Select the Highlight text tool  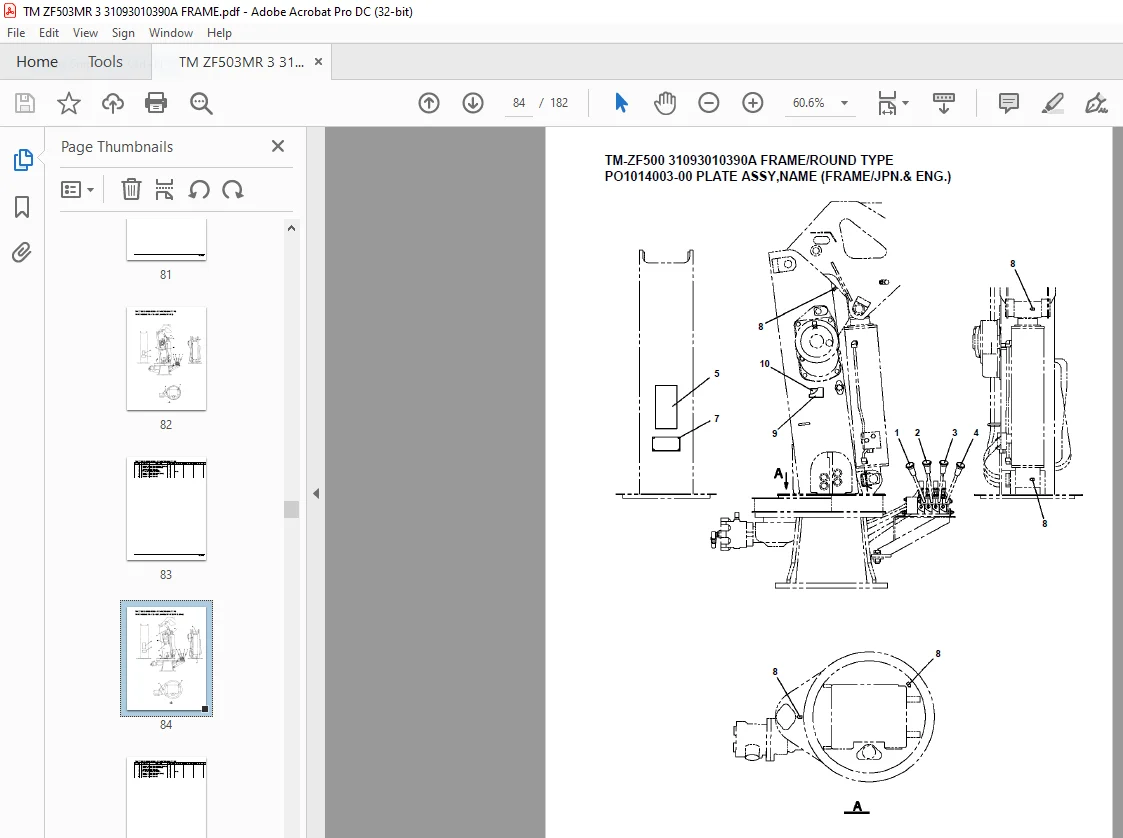[1052, 103]
